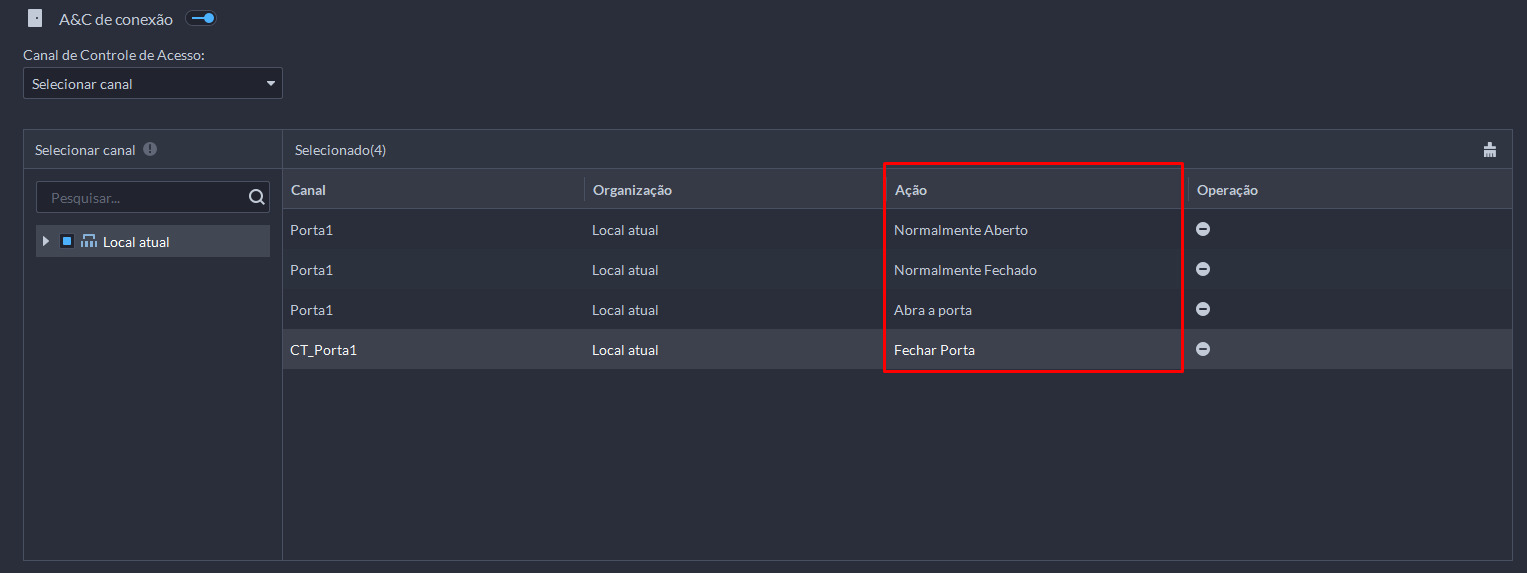Remove the Normalmente Aberto row

tap(1203, 229)
